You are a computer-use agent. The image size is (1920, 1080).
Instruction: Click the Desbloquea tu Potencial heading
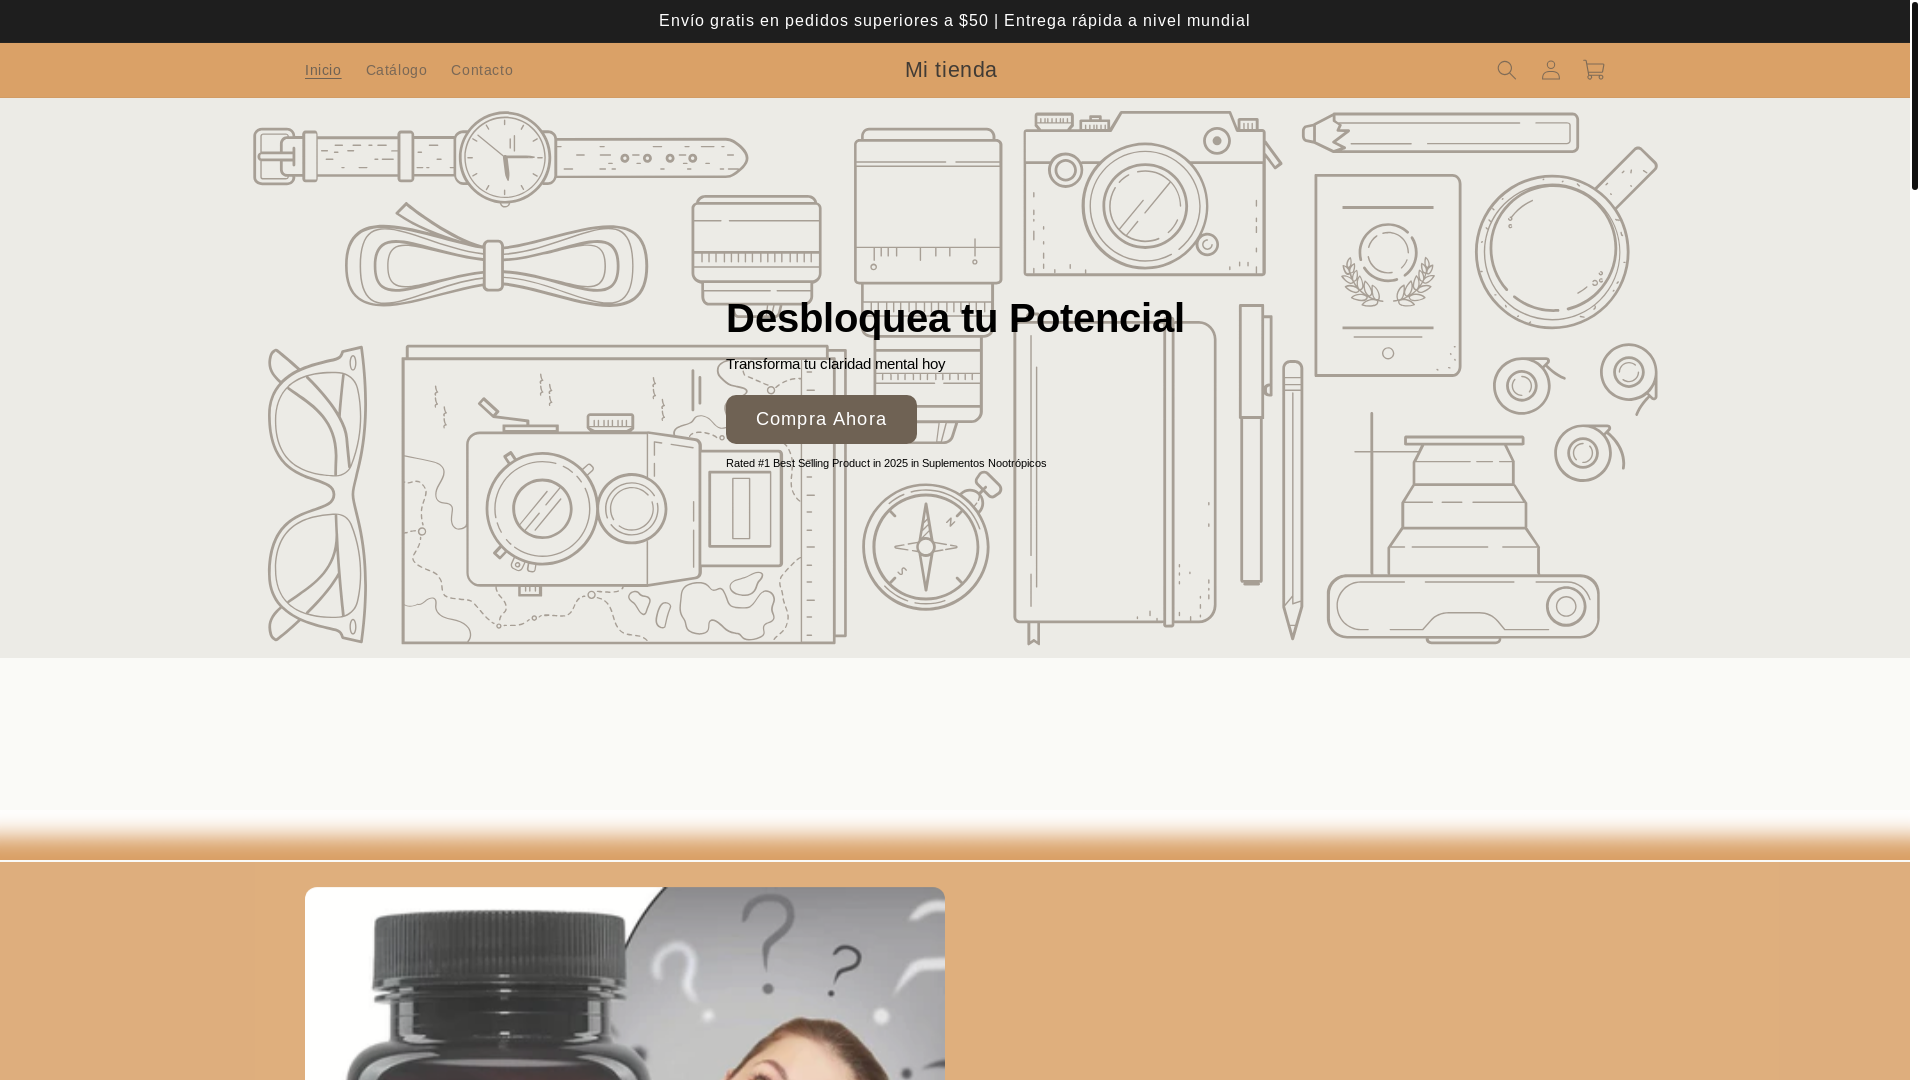955,318
